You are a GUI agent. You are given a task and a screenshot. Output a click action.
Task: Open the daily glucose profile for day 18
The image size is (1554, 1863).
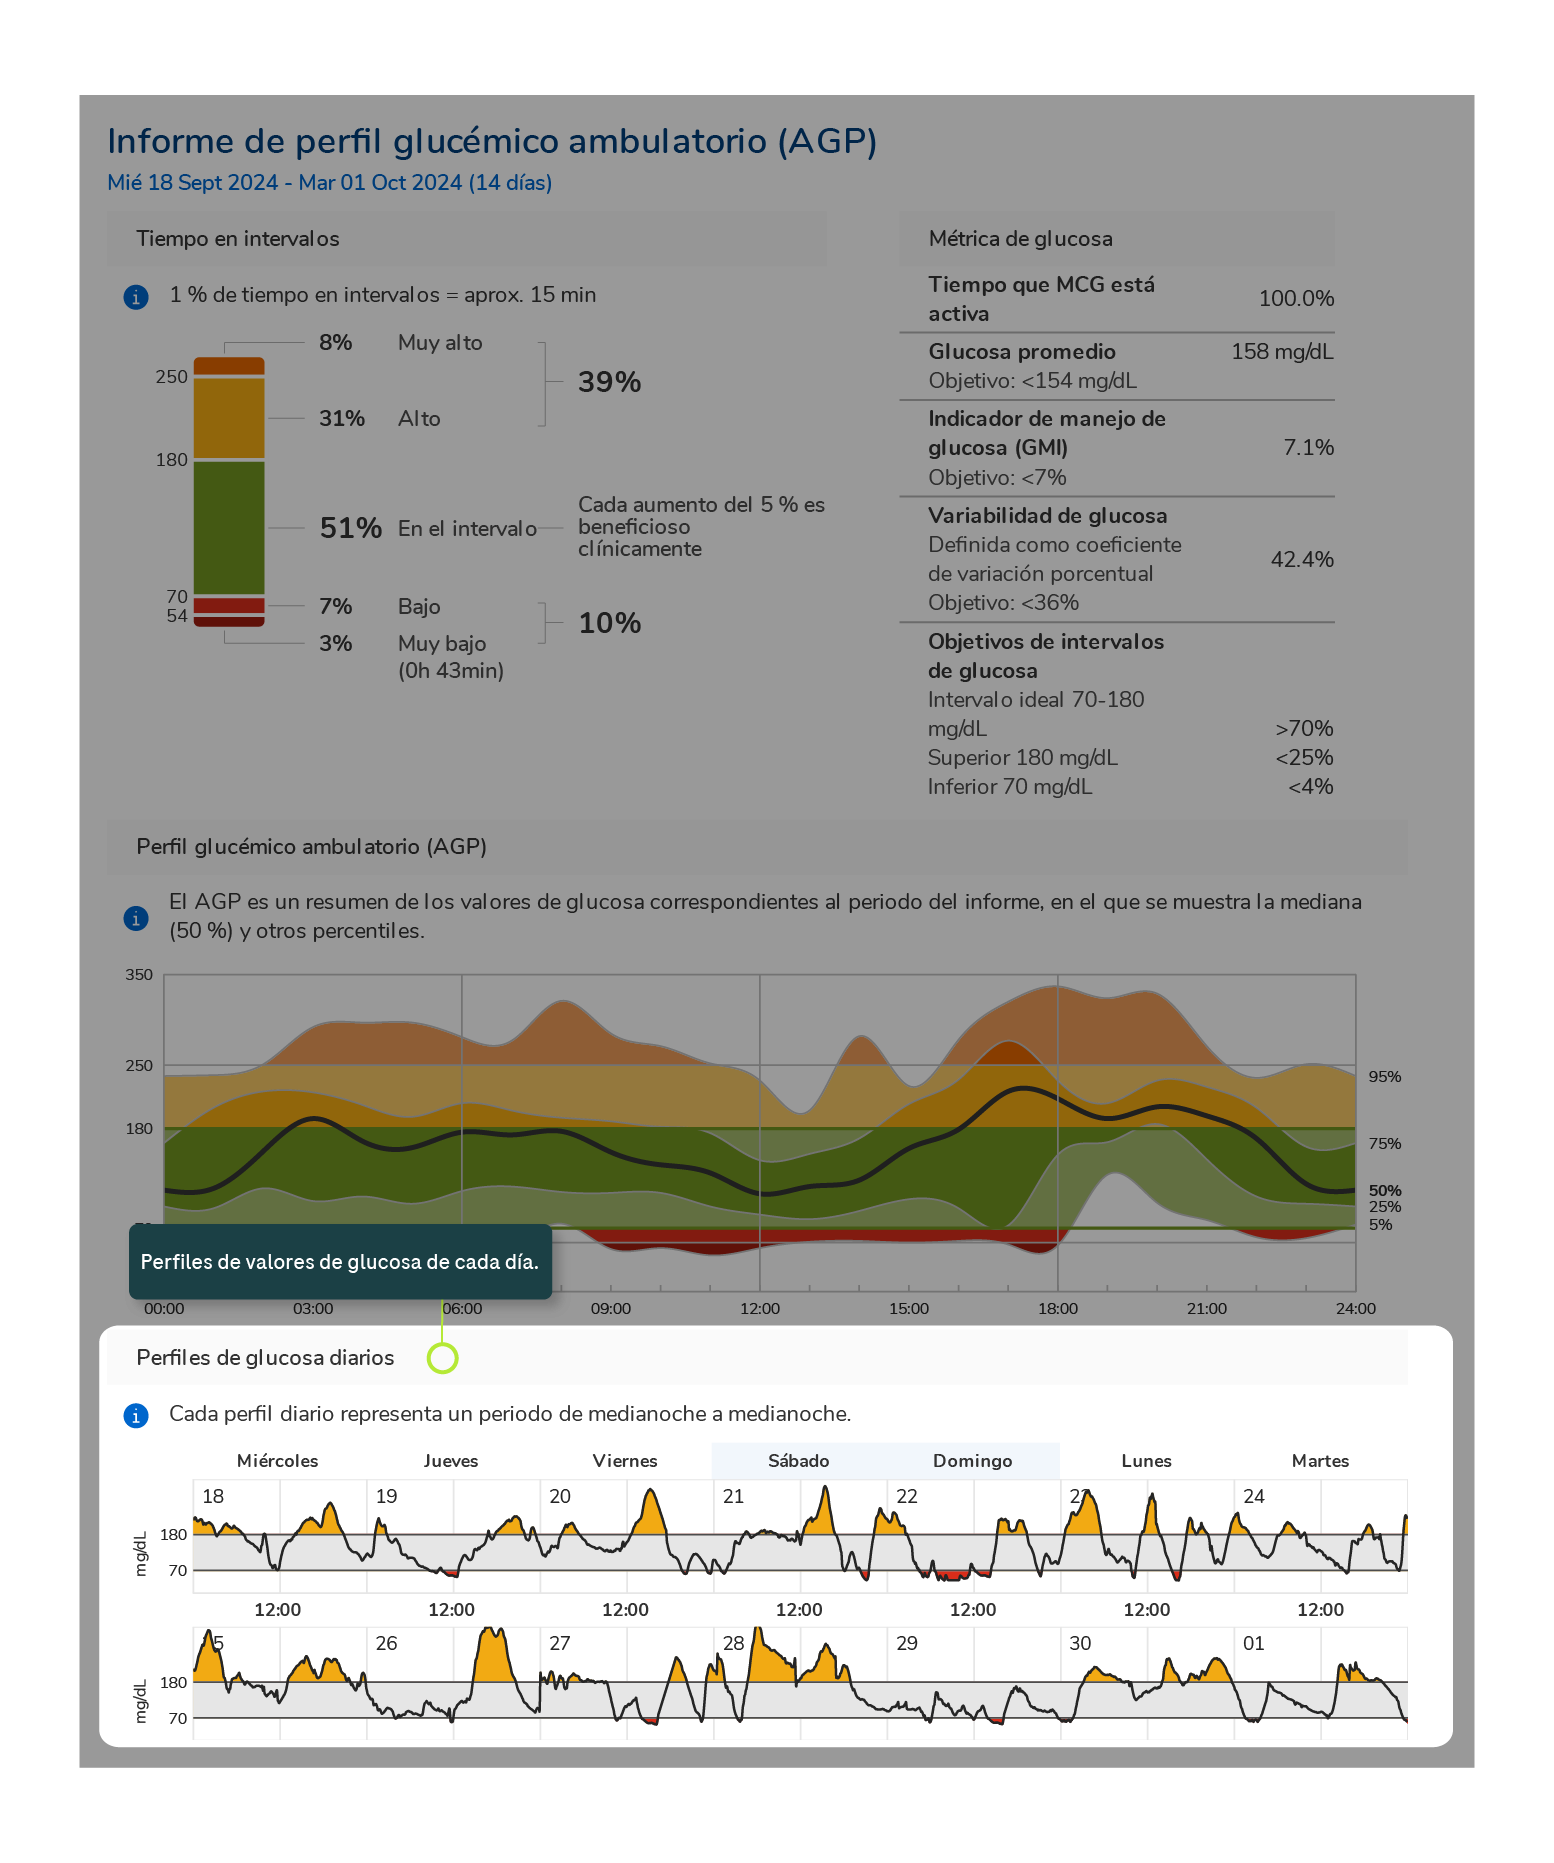(280, 1536)
